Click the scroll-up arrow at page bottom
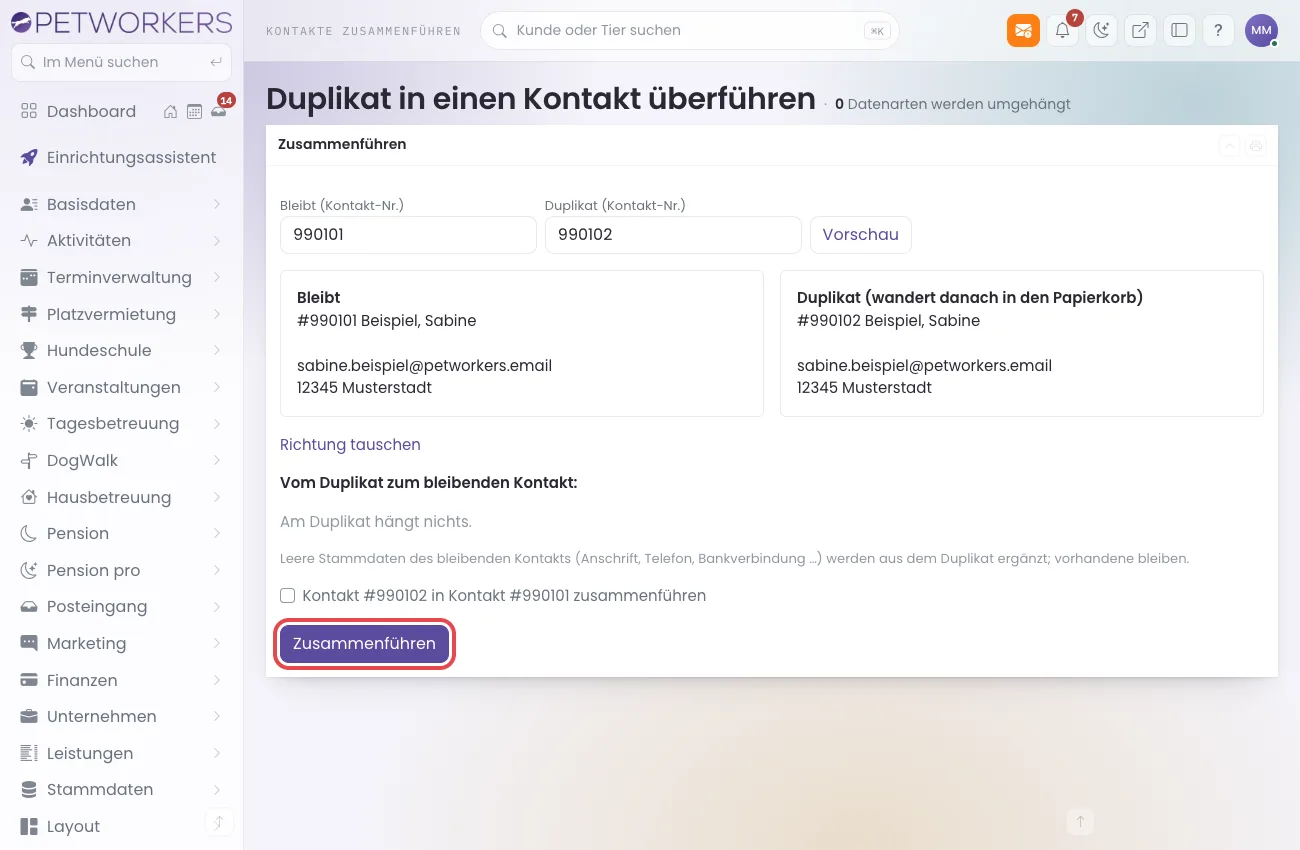 pos(1080,822)
